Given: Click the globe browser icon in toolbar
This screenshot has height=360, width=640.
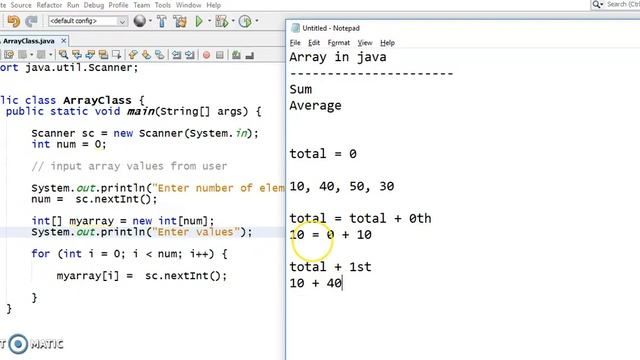Looking at the screenshot, I should (140, 21).
